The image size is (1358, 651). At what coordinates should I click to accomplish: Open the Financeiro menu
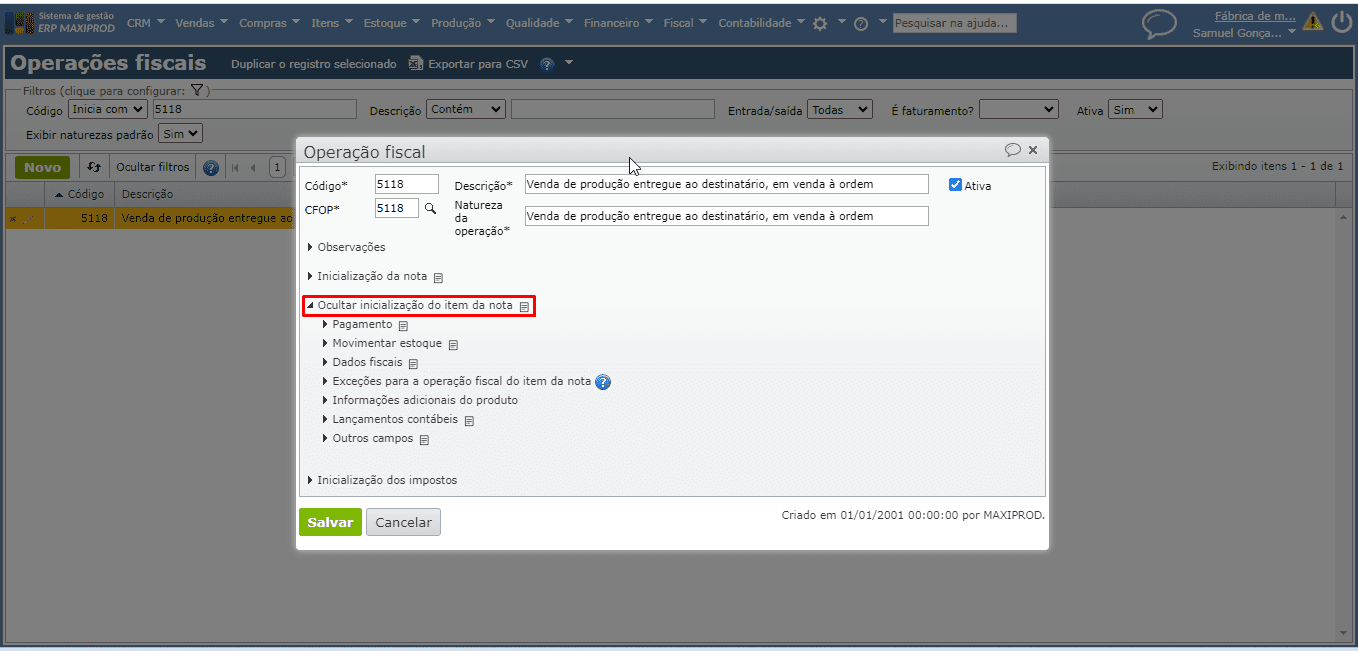point(619,23)
